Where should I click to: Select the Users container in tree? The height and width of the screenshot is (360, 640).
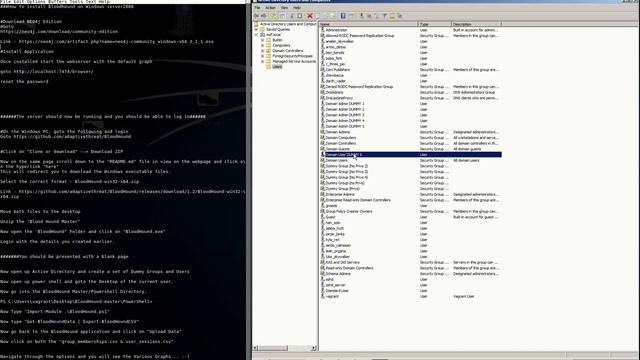pyautogui.click(x=277, y=67)
